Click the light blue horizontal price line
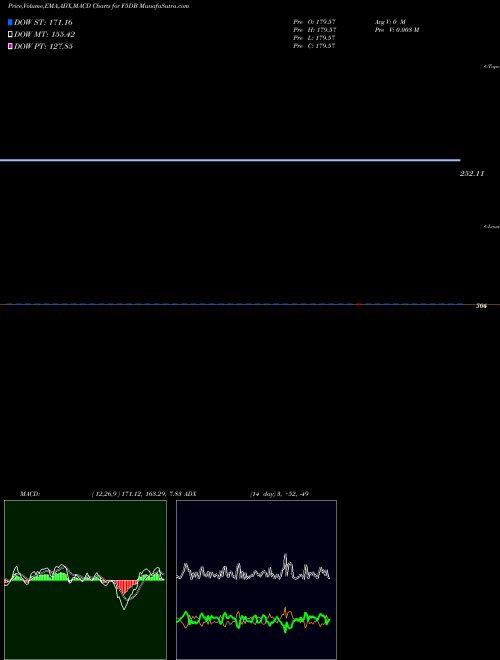 coord(230,160)
